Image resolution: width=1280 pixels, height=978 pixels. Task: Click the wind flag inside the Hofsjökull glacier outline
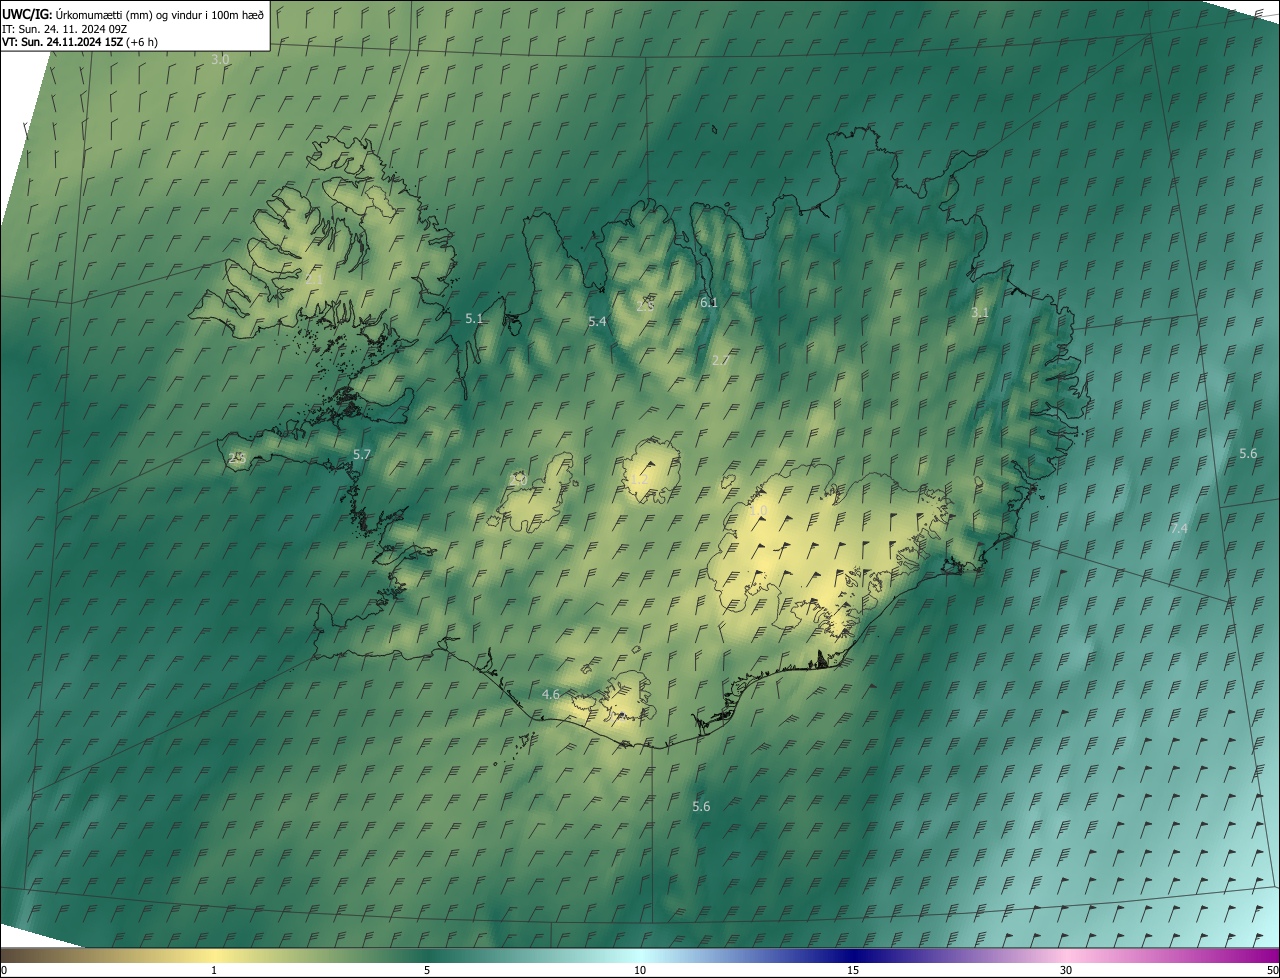(647, 467)
